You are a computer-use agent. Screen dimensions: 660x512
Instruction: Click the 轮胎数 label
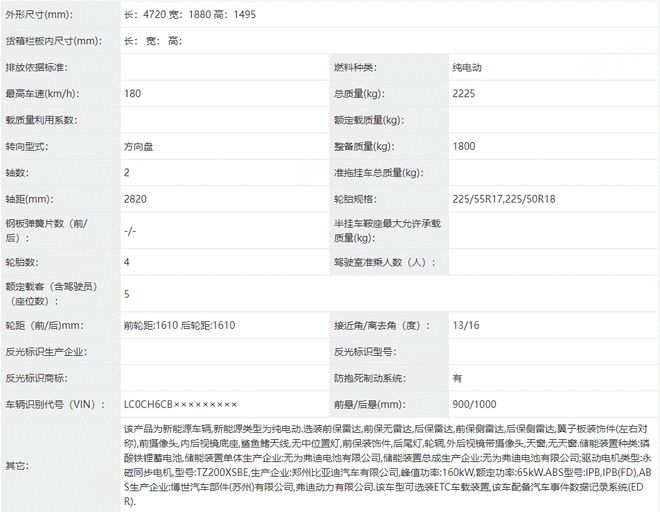(x=22, y=262)
